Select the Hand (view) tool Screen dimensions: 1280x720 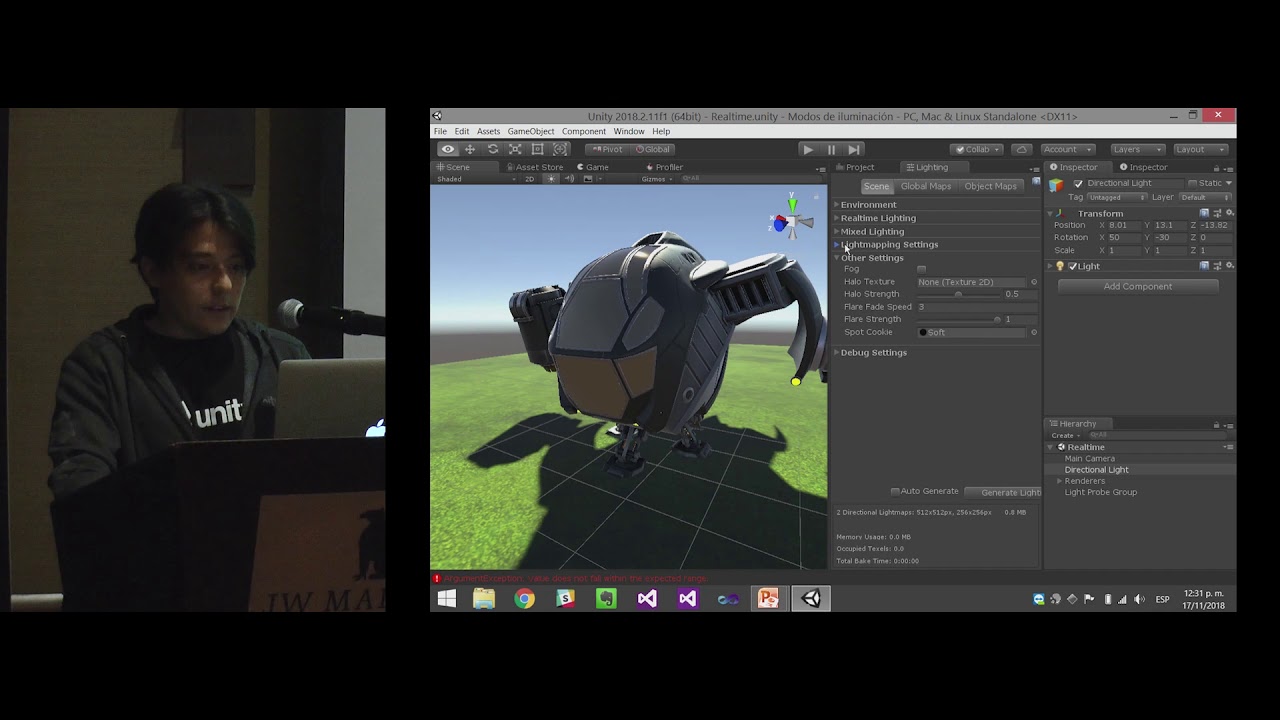(x=448, y=149)
